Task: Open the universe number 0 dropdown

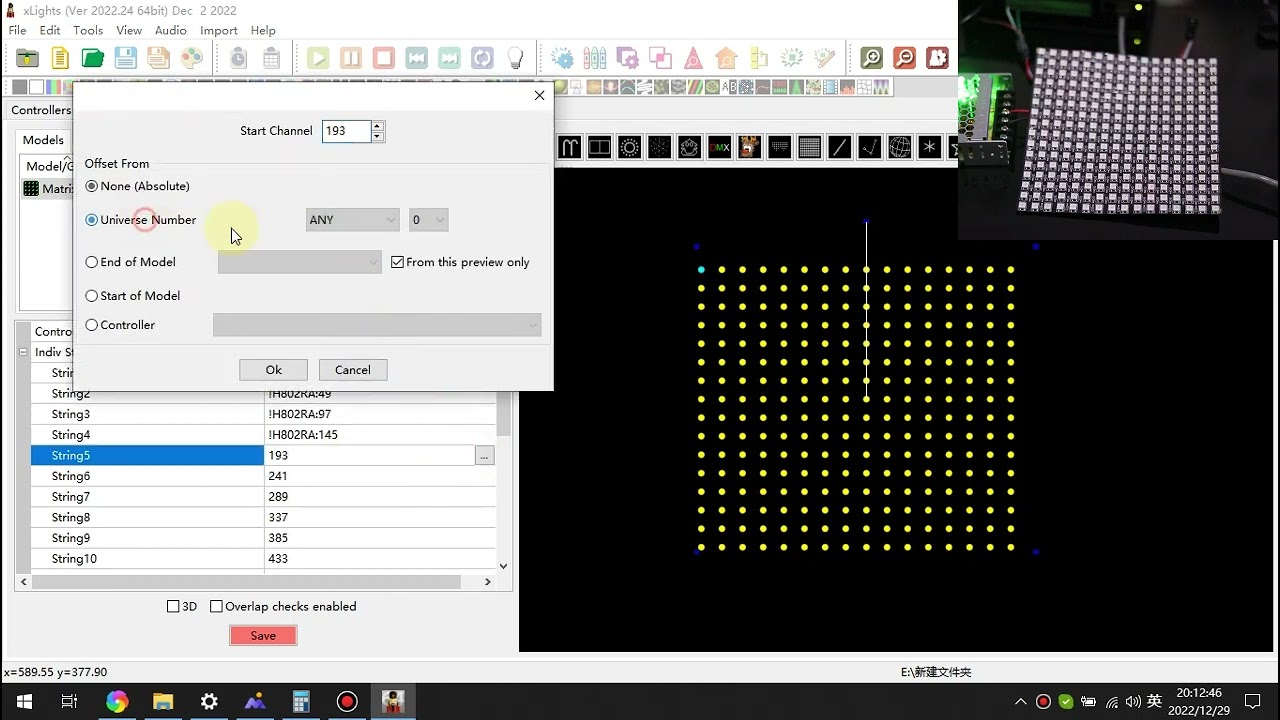Action: (428, 220)
